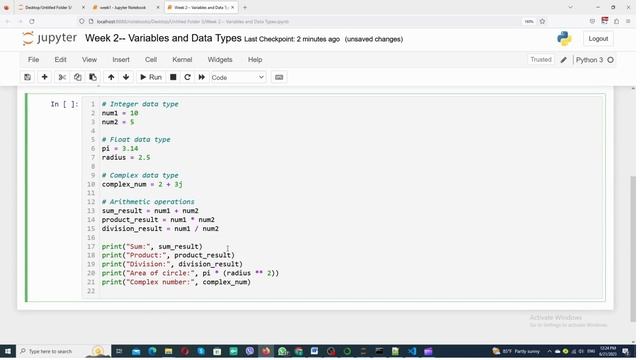Open the Windows Start menu
The height and width of the screenshot is (360, 640).
coord(8,351)
